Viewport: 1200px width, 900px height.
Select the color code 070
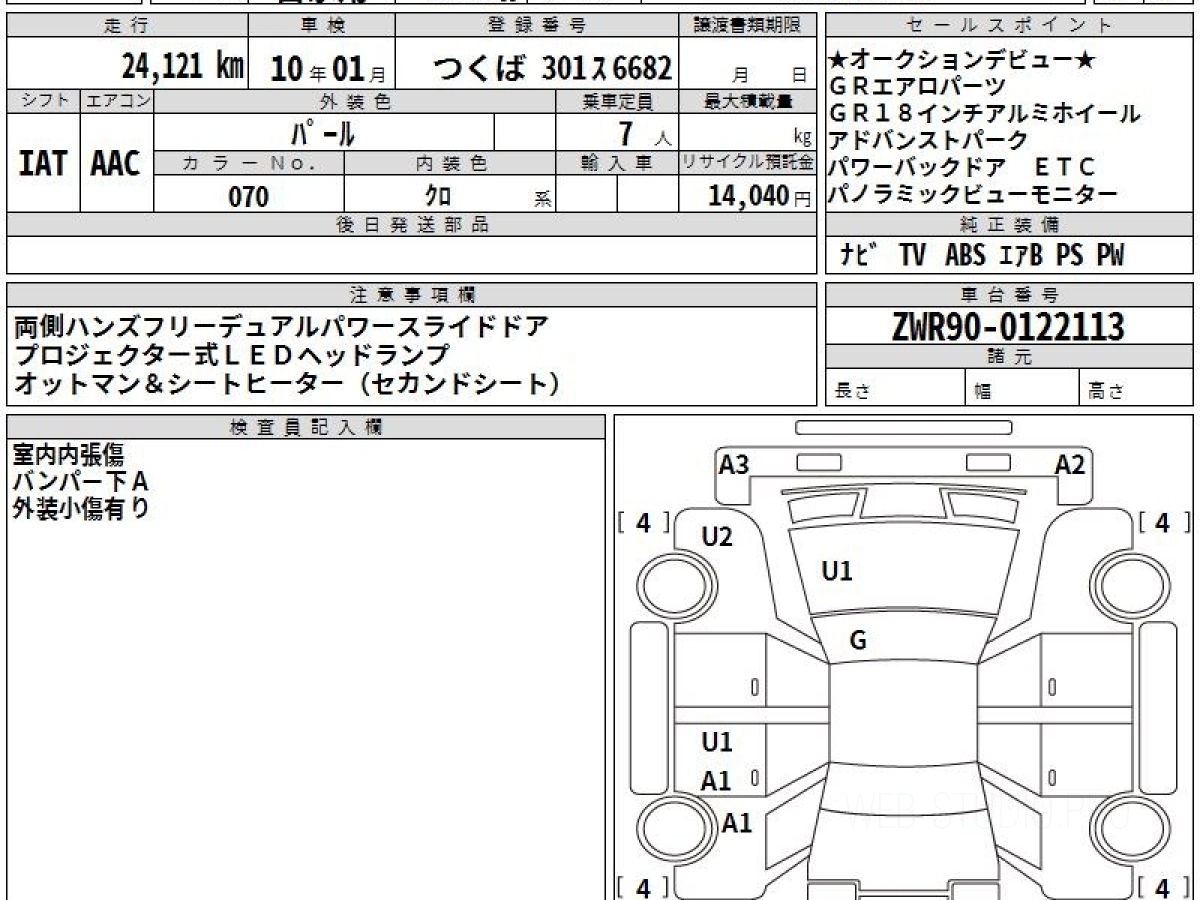click(x=249, y=196)
